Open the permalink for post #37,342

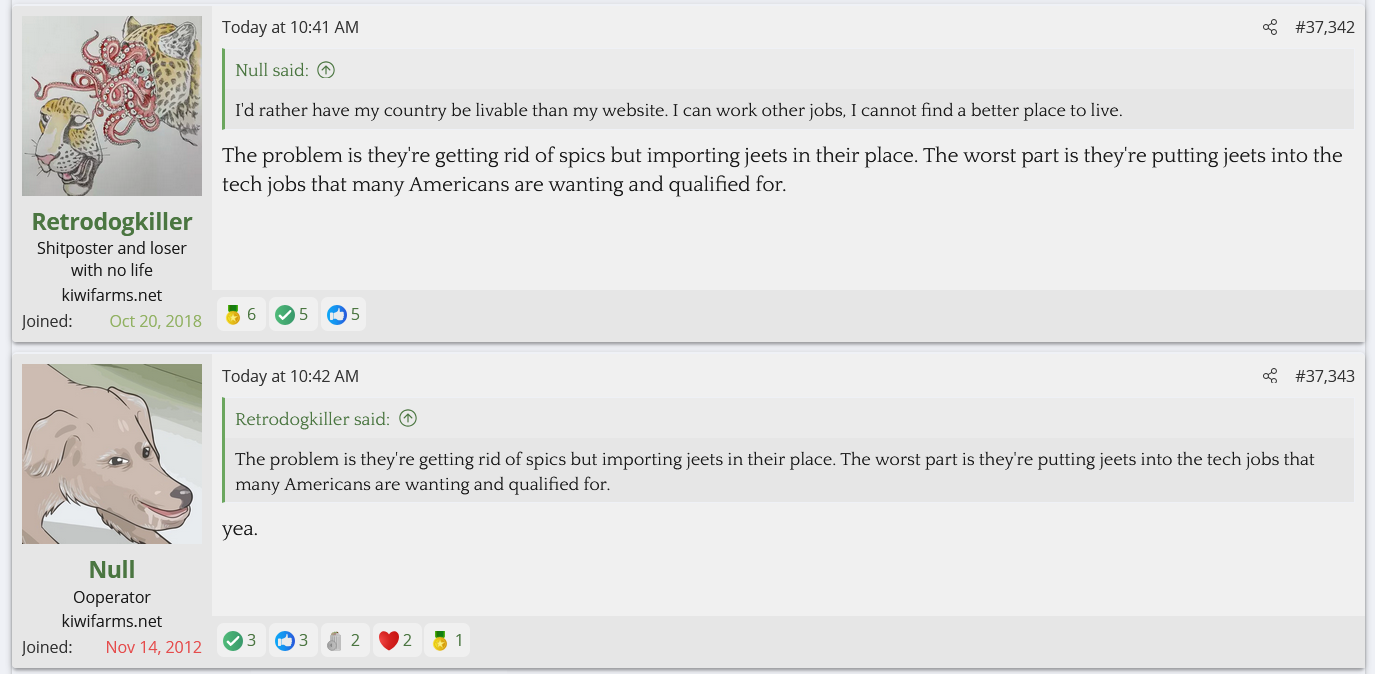click(x=1324, y=27)
